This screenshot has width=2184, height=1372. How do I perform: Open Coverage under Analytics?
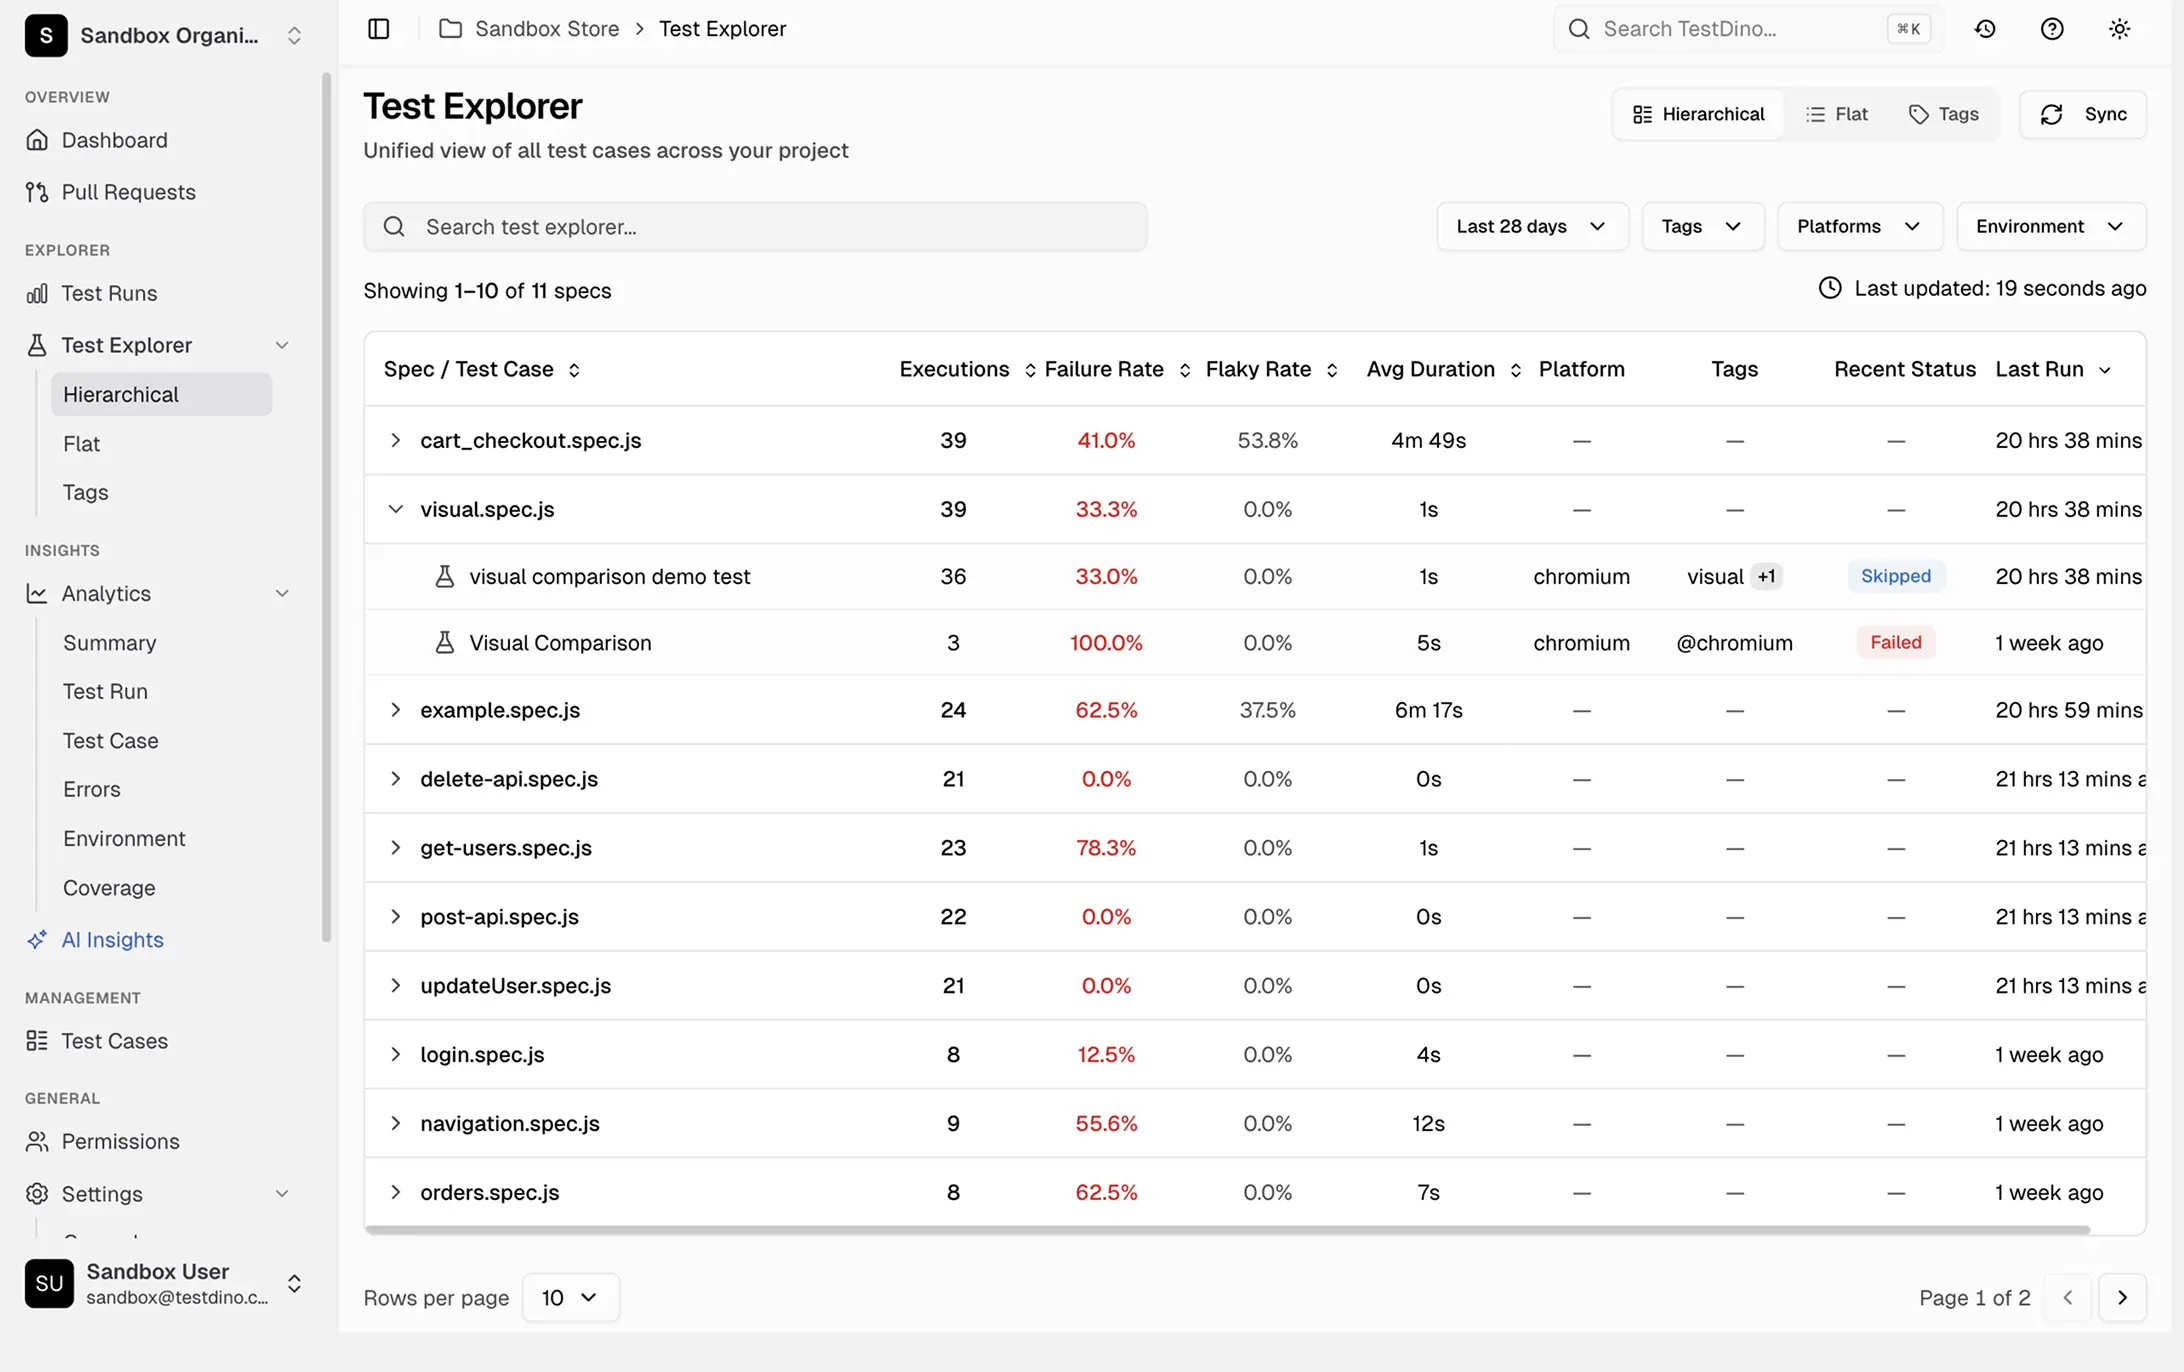(108, 888)
